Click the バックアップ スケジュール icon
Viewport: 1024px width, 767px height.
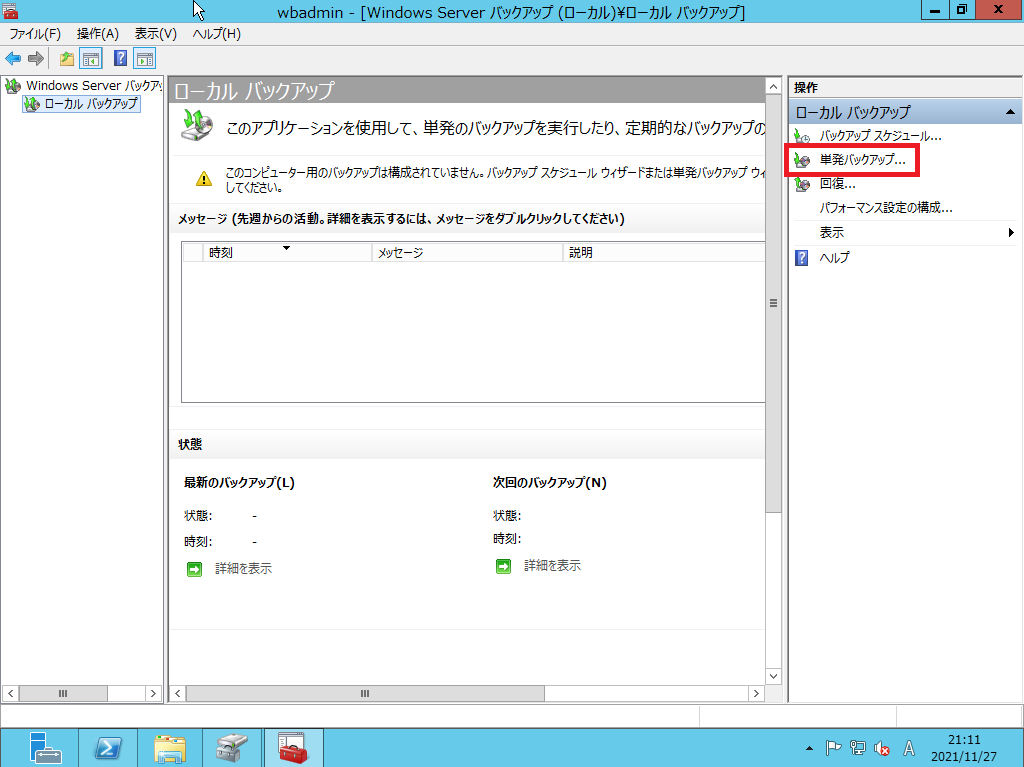coord(802,136)
